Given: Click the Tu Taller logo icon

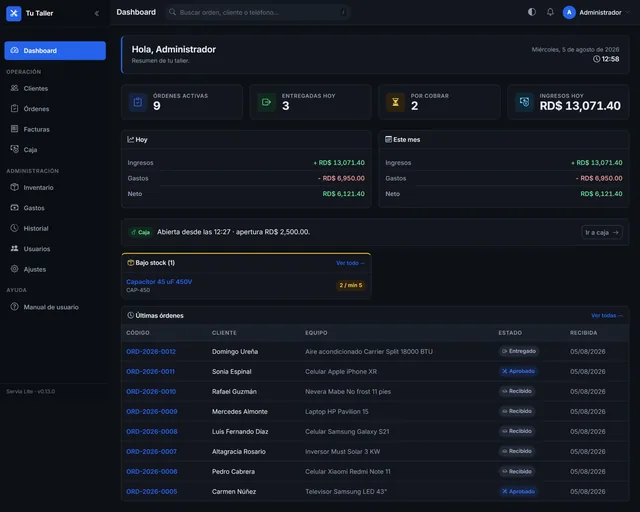Looking at the screenshot, I should coord(13,13).
